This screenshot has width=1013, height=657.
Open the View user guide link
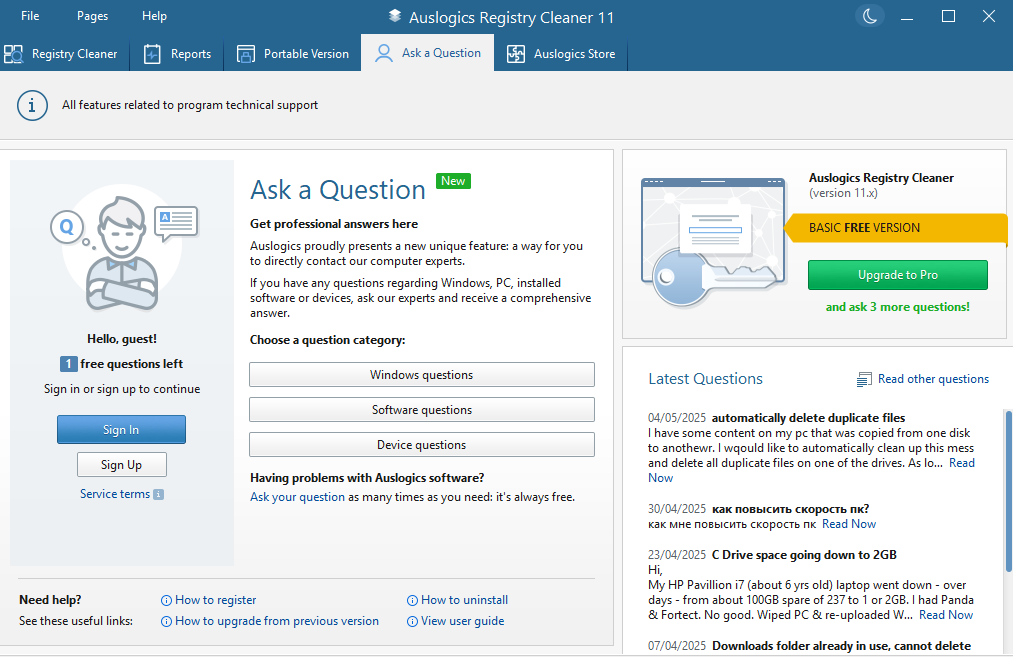462,621
